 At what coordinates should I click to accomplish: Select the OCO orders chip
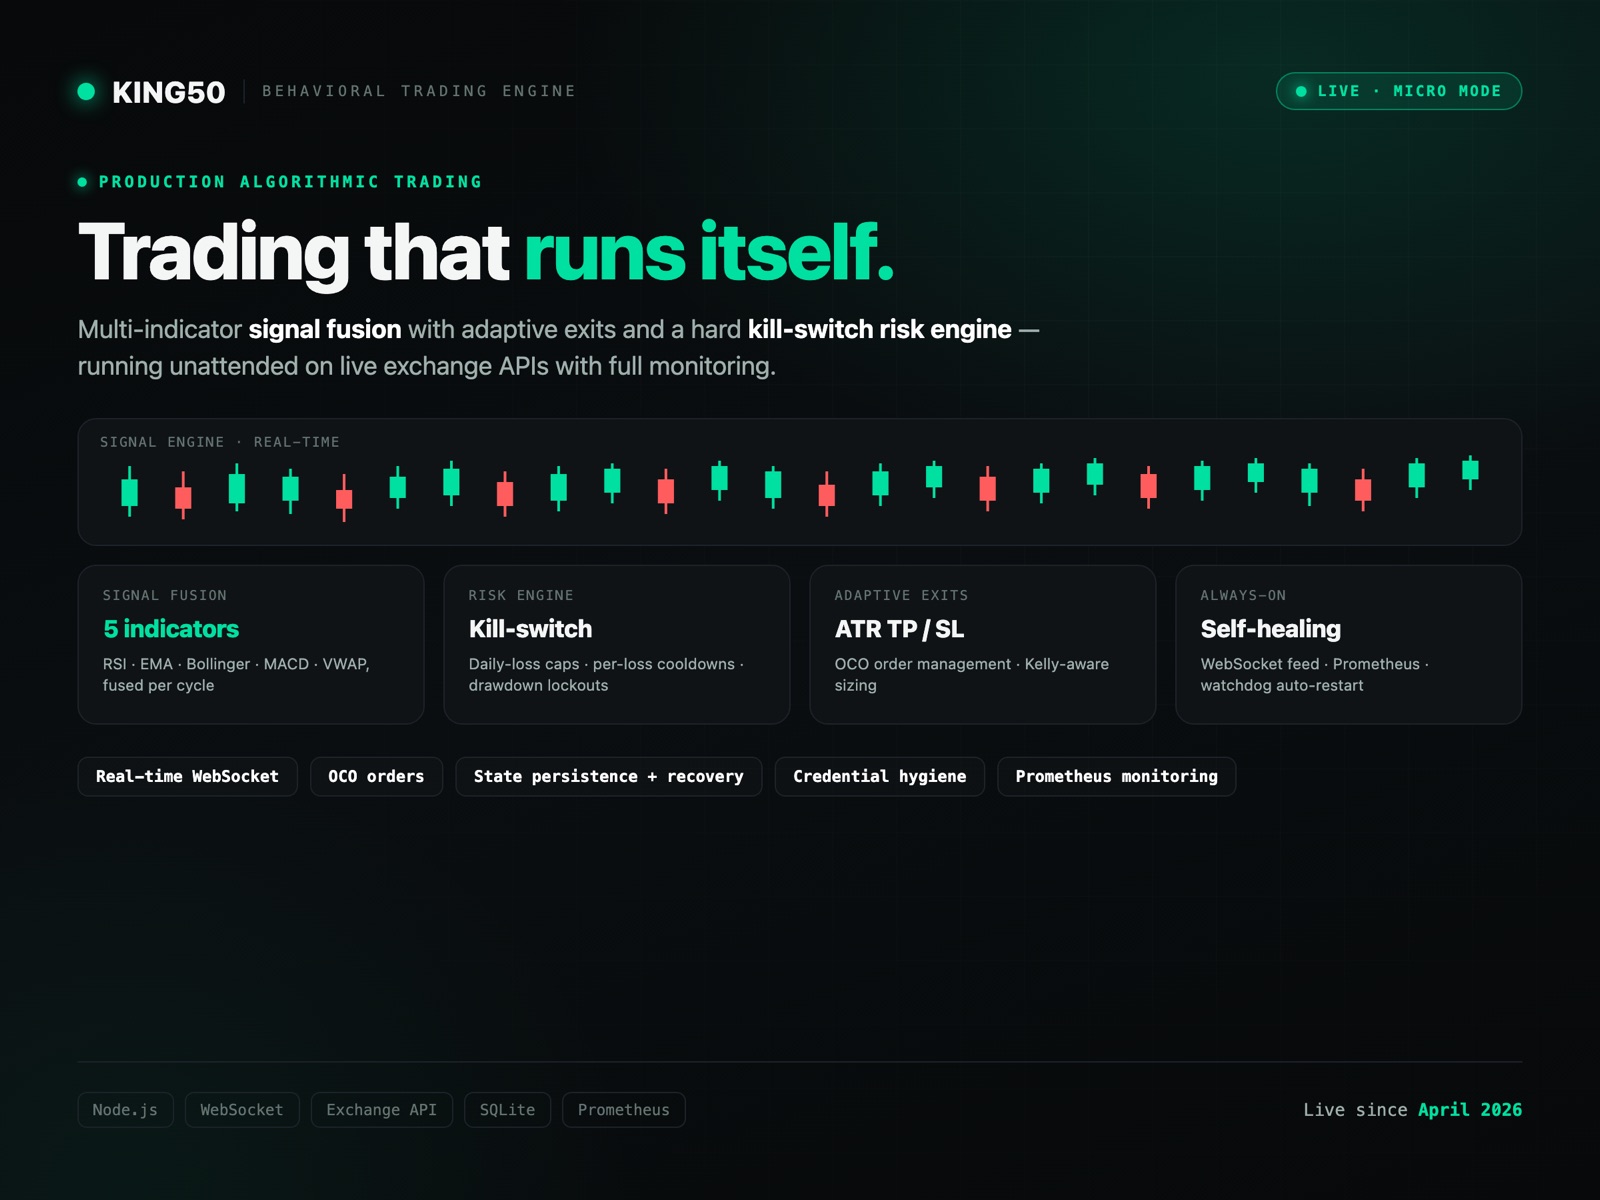point(377,777)
